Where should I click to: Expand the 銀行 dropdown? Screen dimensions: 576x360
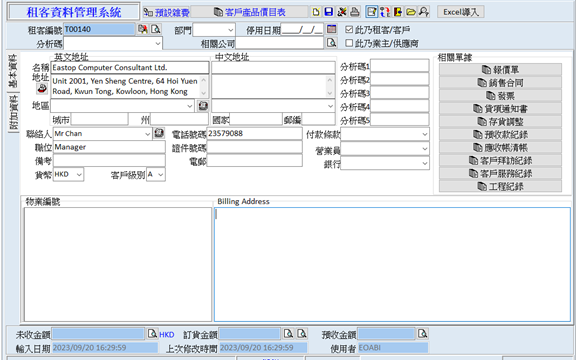425,163
